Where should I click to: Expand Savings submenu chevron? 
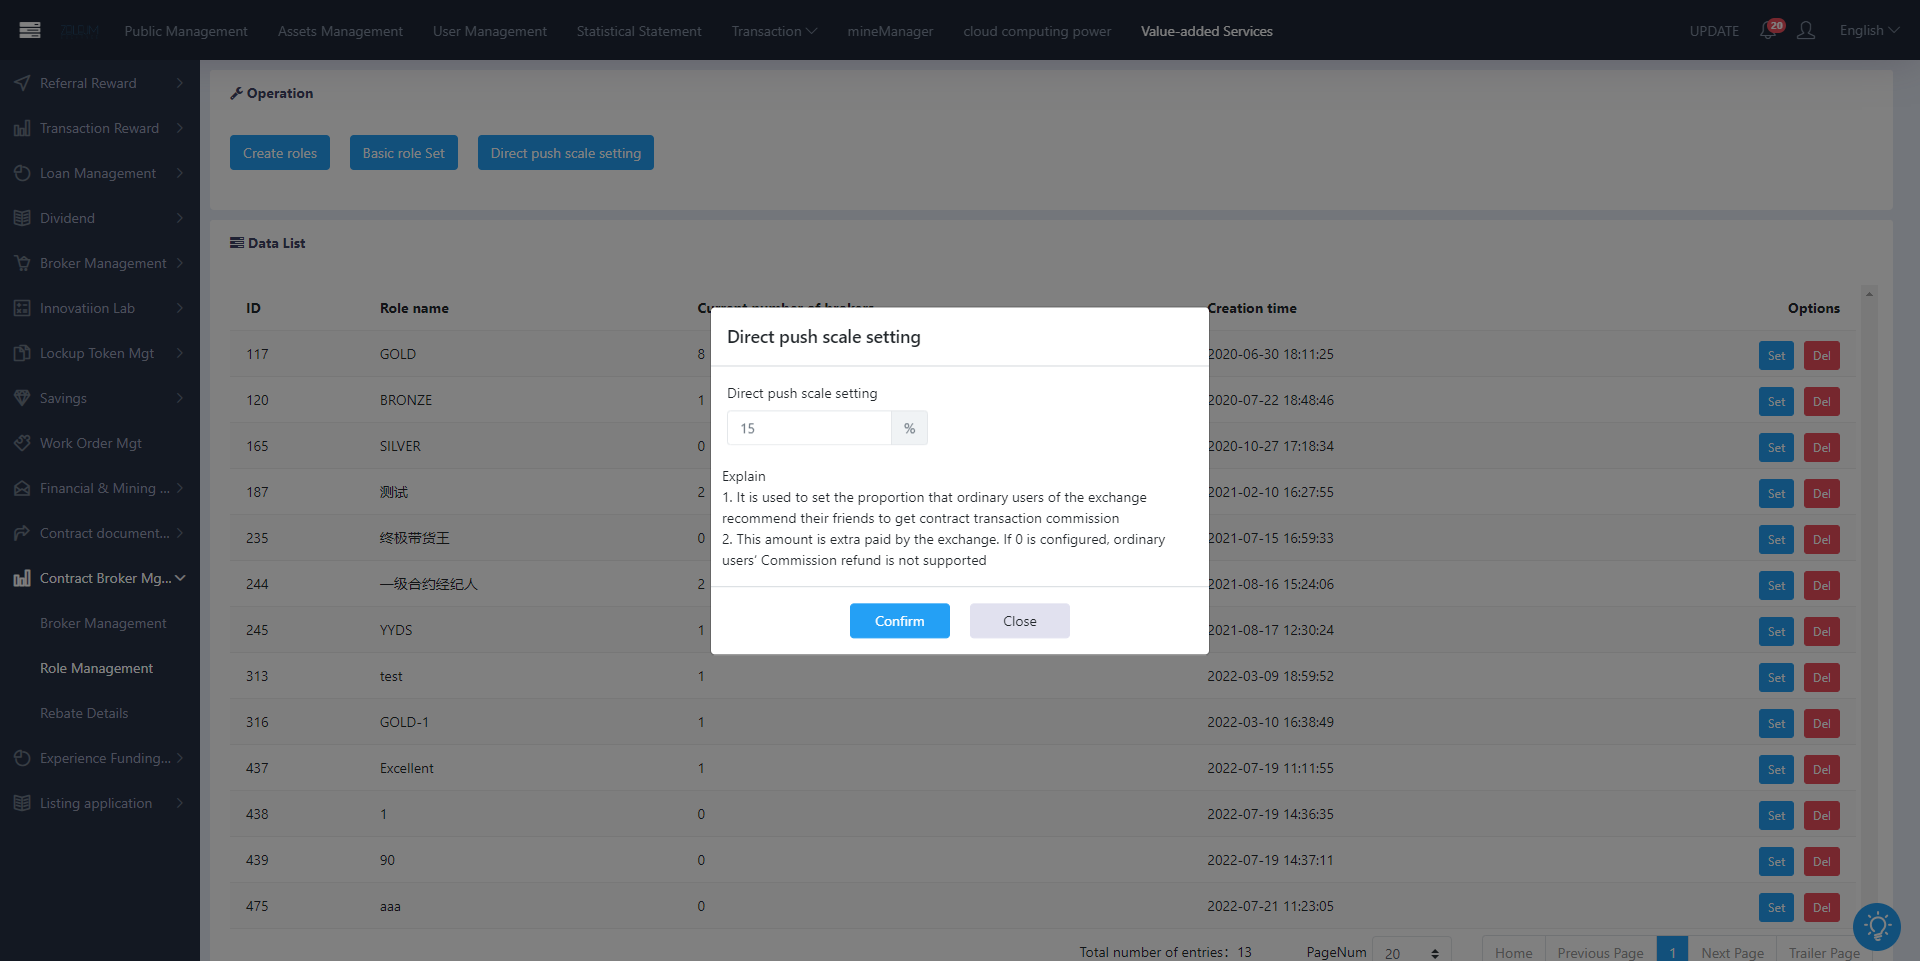[x=180, y=398]
